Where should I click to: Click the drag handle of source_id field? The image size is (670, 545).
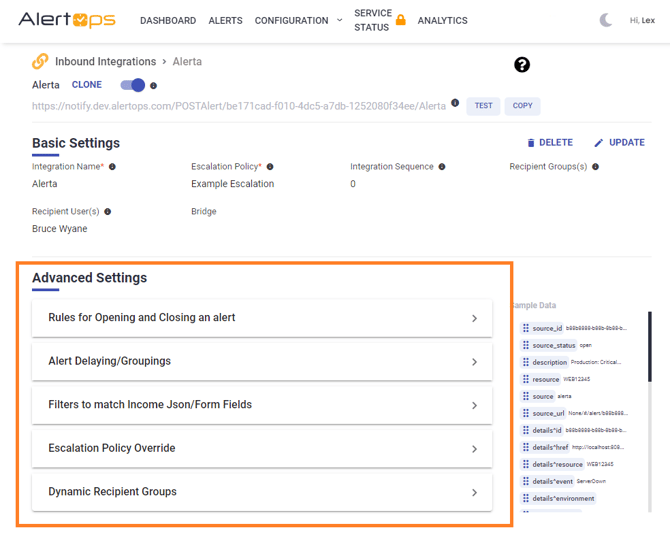(x=526, y=328)
